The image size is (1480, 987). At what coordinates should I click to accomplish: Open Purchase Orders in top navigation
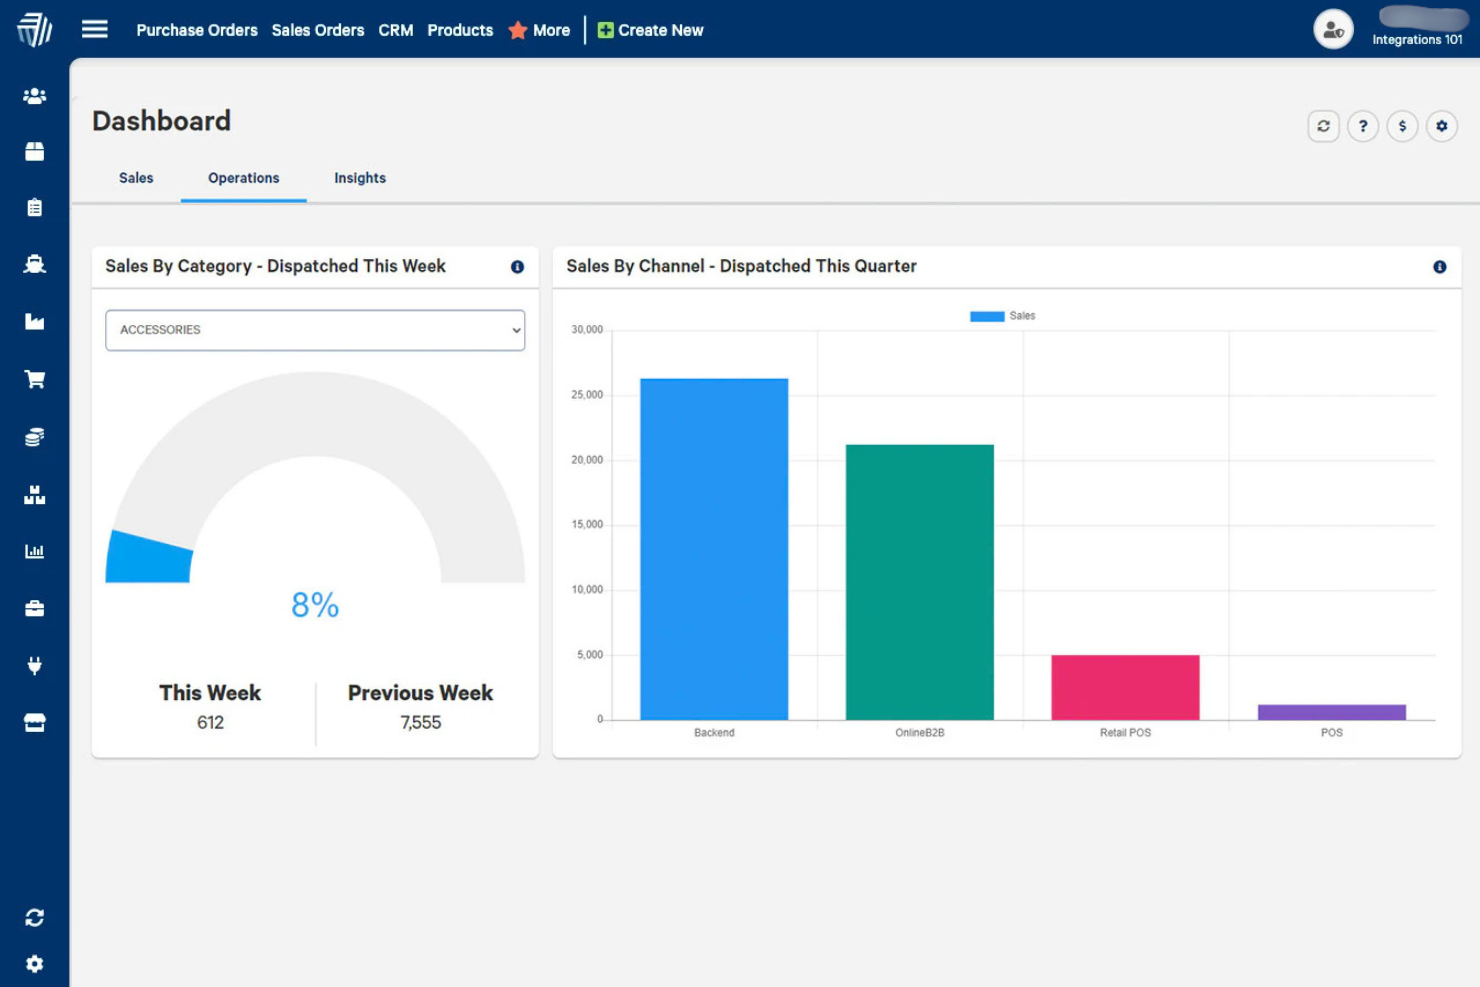197,30
